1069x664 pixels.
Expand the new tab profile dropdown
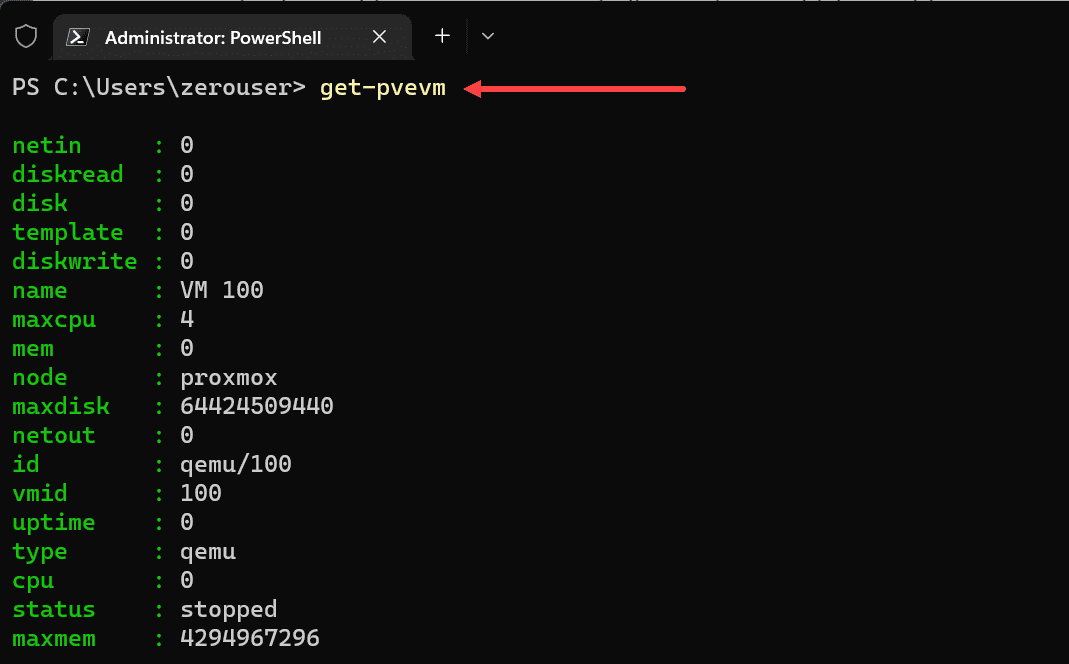488,37
